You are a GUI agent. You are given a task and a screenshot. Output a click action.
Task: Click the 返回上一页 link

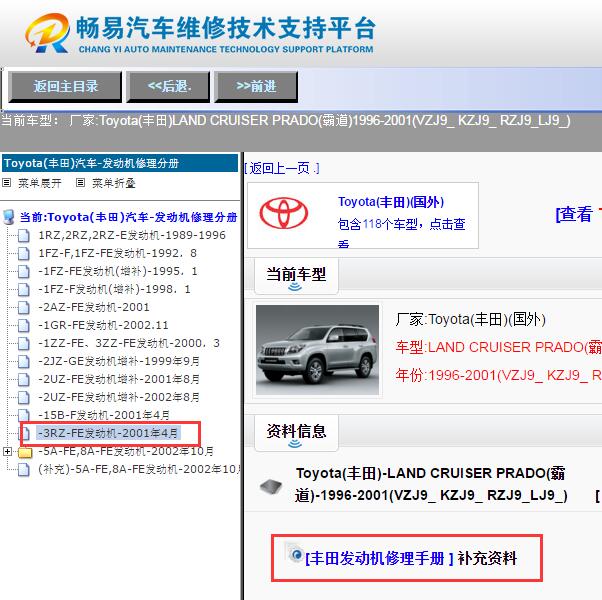[x=282, y=168]
